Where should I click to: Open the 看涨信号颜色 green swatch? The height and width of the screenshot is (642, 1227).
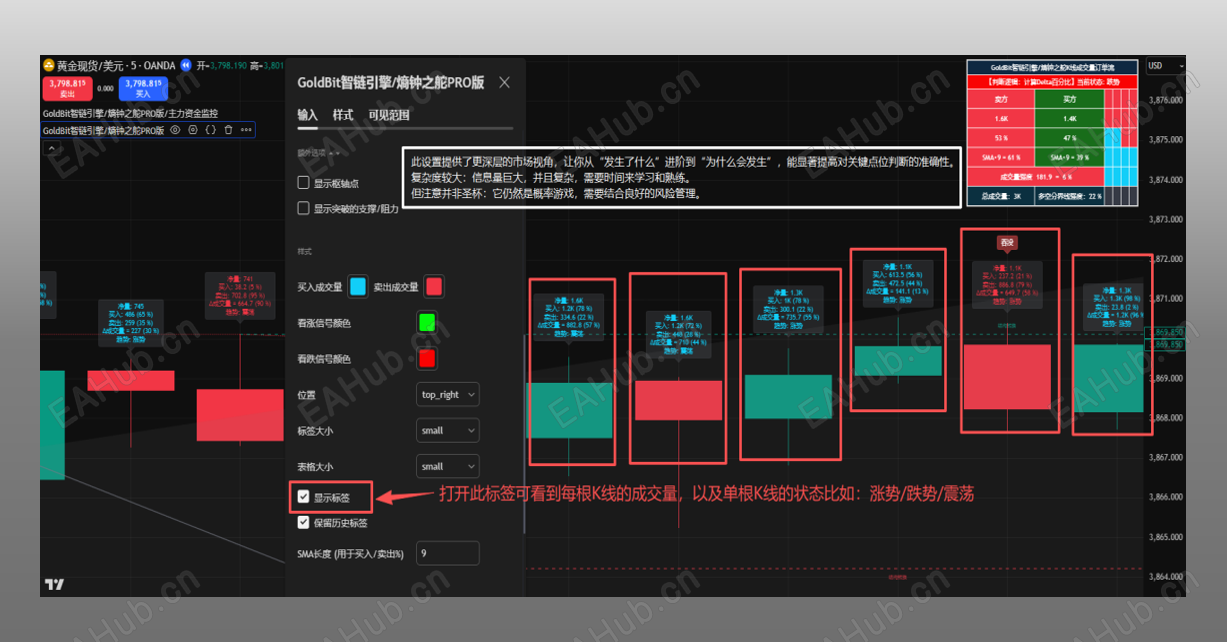427,323
